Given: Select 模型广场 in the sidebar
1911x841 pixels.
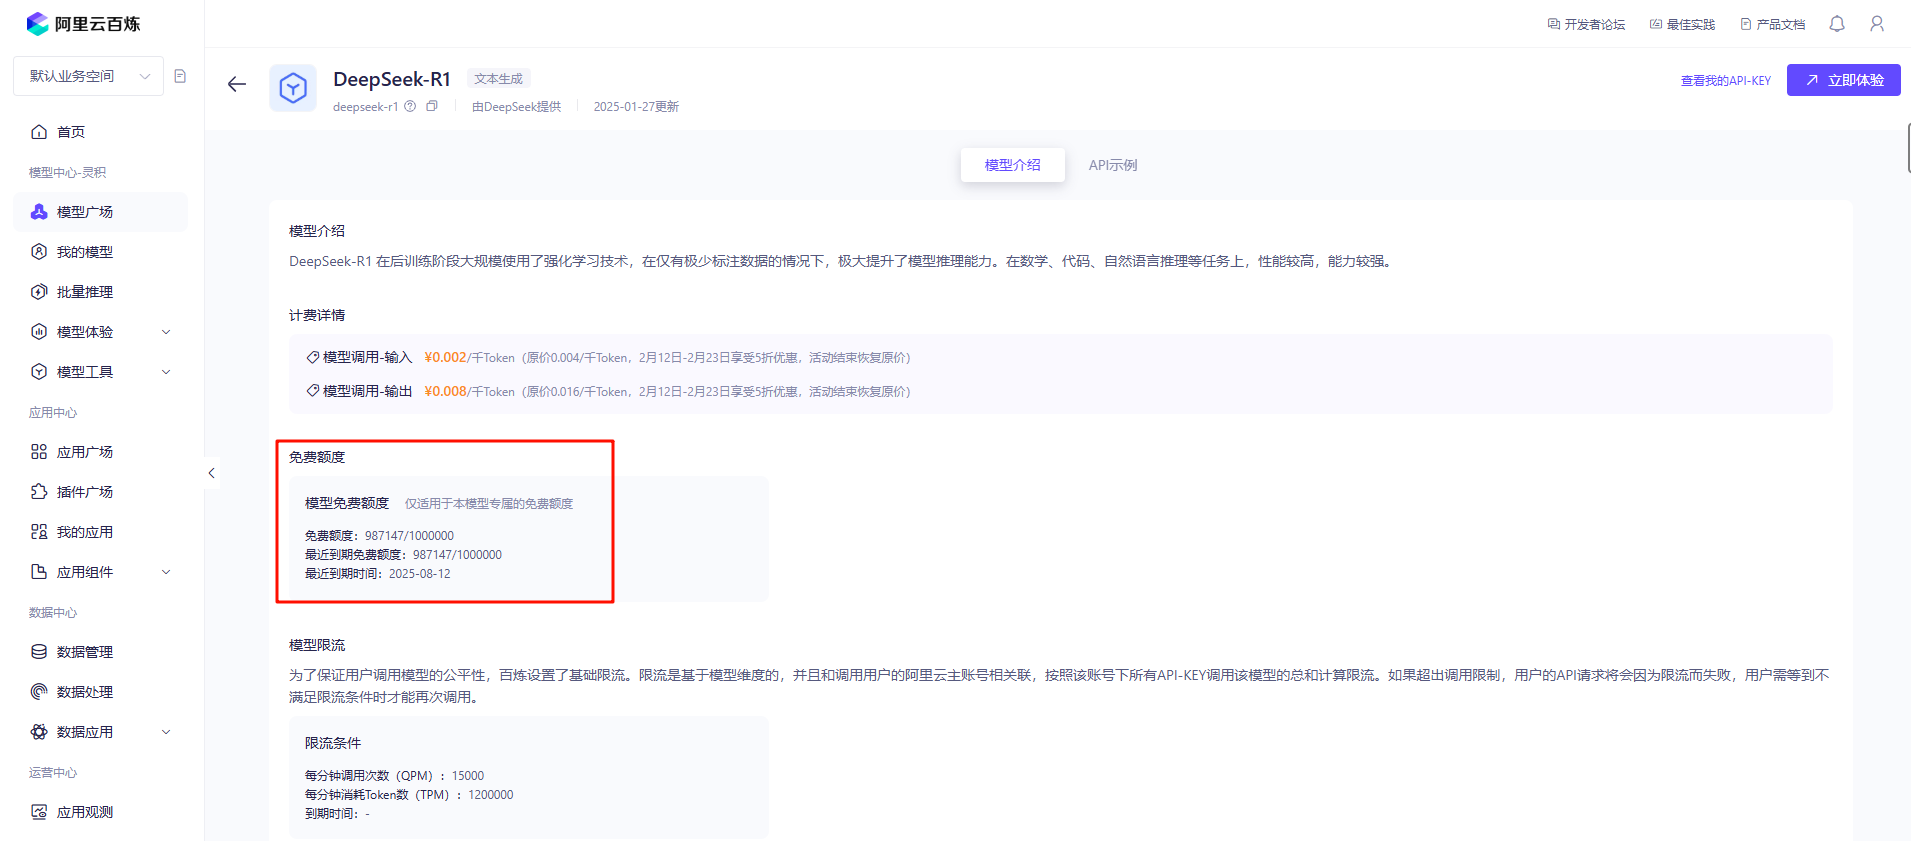Looking at the screenshot, I should [100, 212].
